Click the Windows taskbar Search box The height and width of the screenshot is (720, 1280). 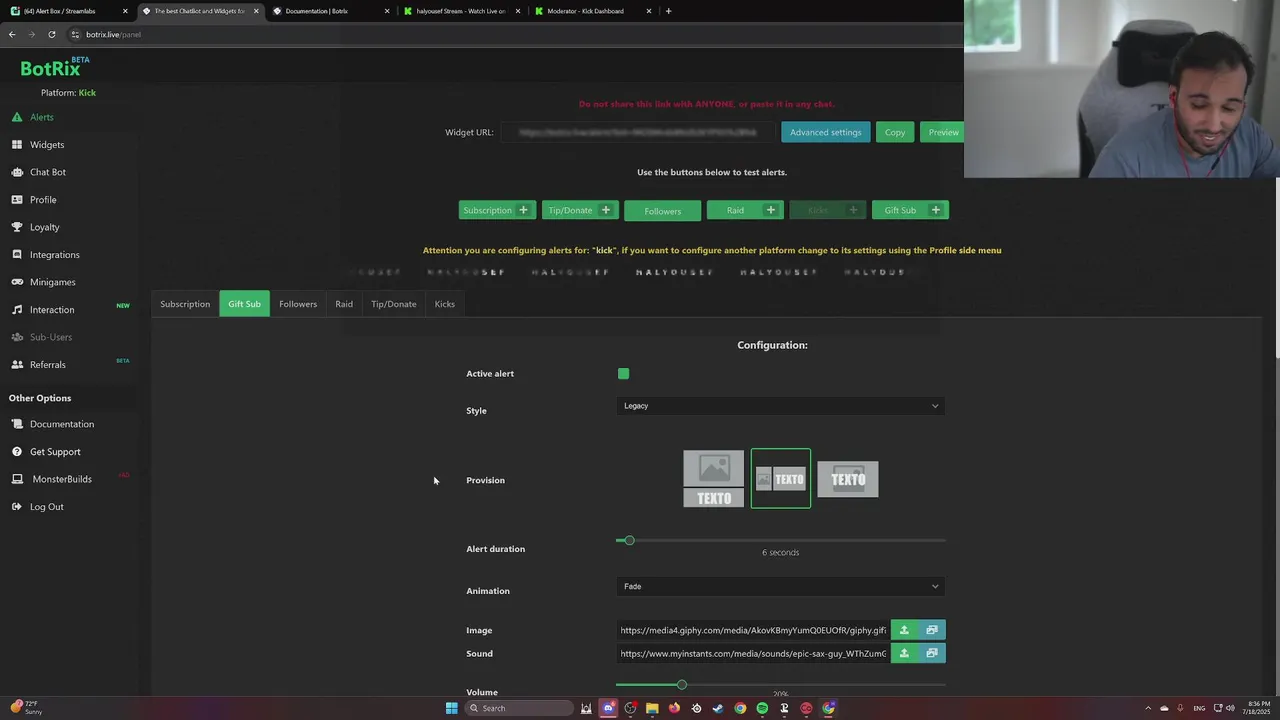pyautogui.click(x=520, y=708)
